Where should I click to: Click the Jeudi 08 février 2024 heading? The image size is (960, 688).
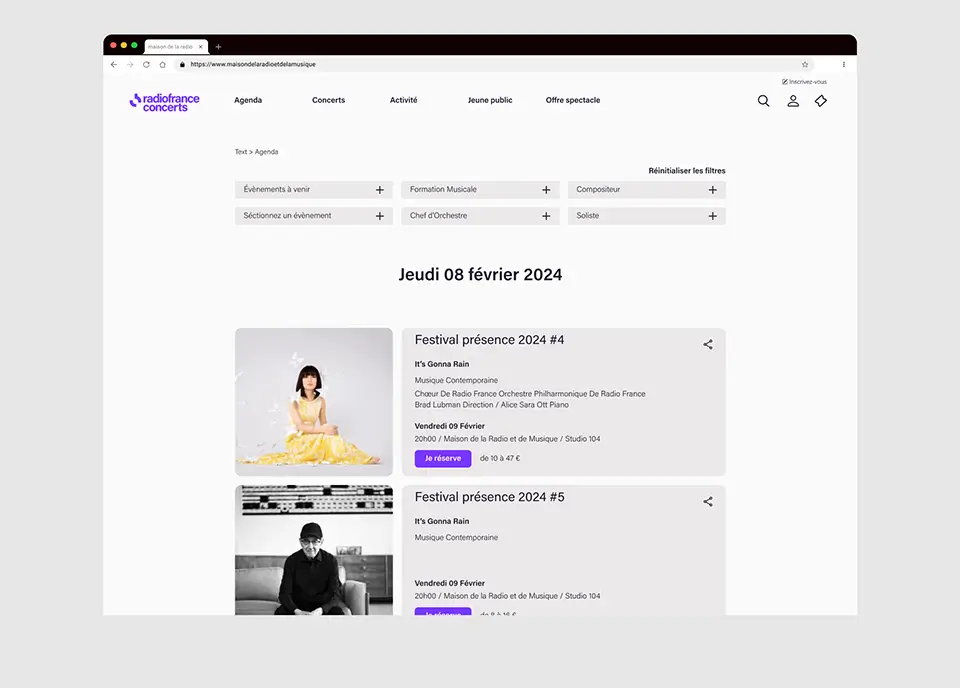(480, 275)
